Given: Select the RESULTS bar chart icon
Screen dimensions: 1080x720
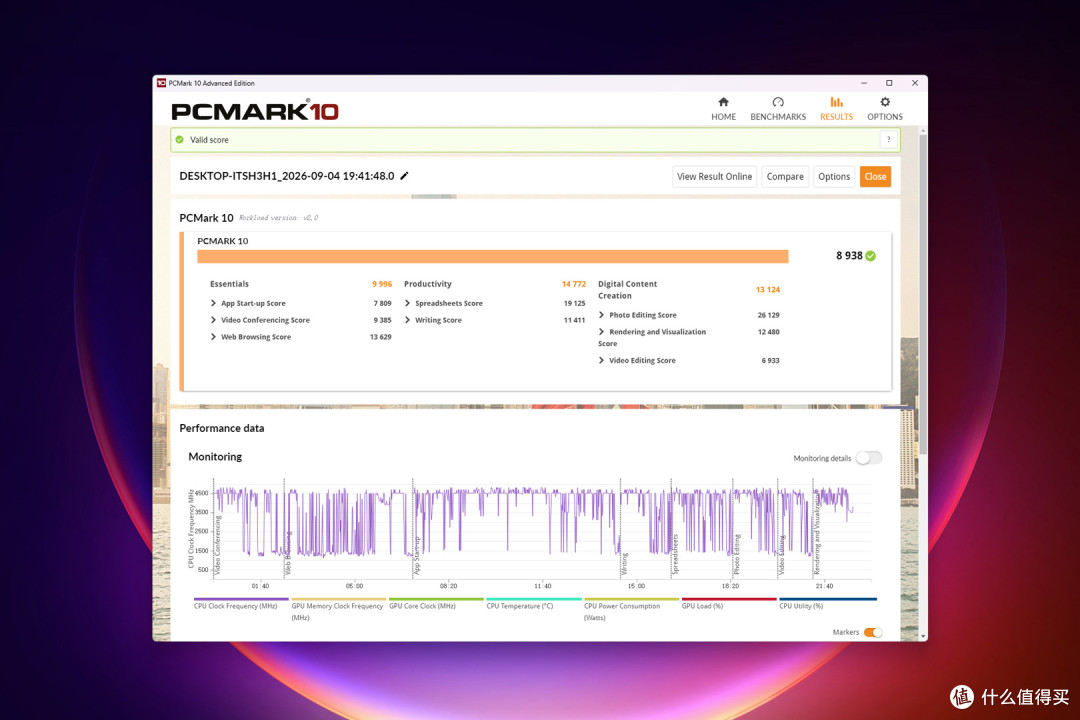Looking at the screenshot, I should (x=836, y=102).
